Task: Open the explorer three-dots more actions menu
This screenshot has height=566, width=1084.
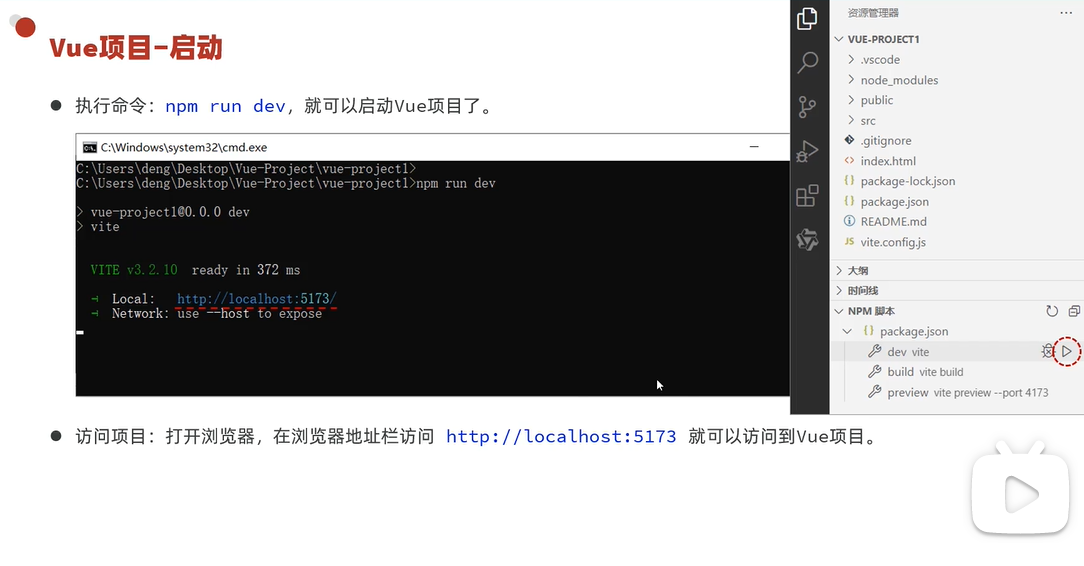Action: coord(1065,13)
